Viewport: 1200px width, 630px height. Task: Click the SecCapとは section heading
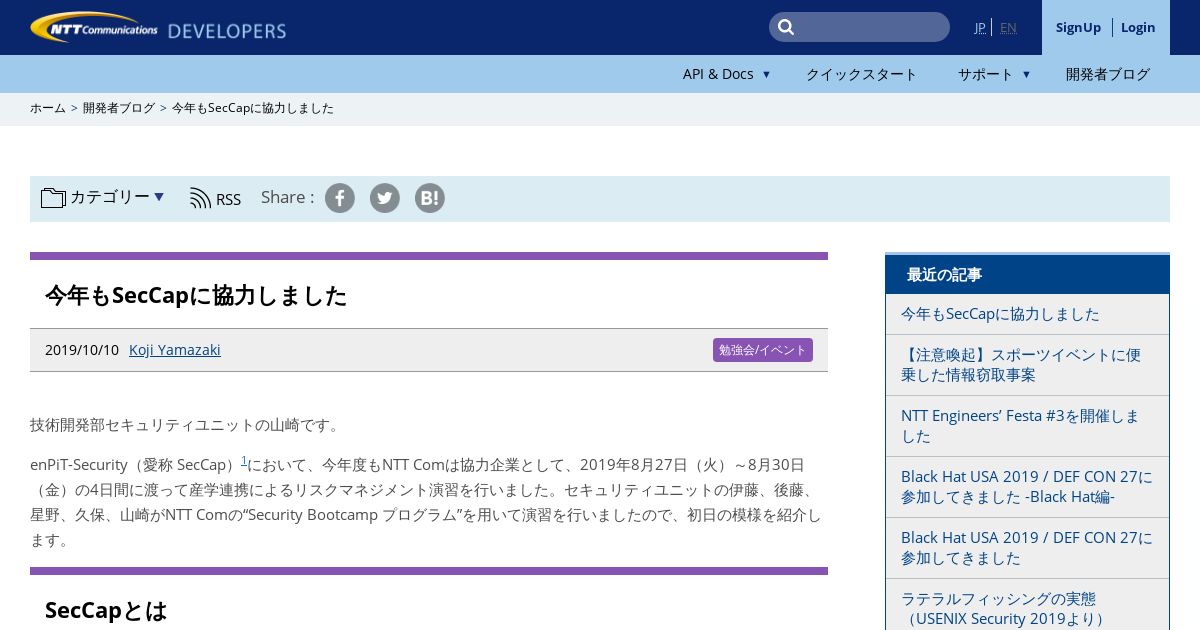pyautogui.click(x=106, y=610)
